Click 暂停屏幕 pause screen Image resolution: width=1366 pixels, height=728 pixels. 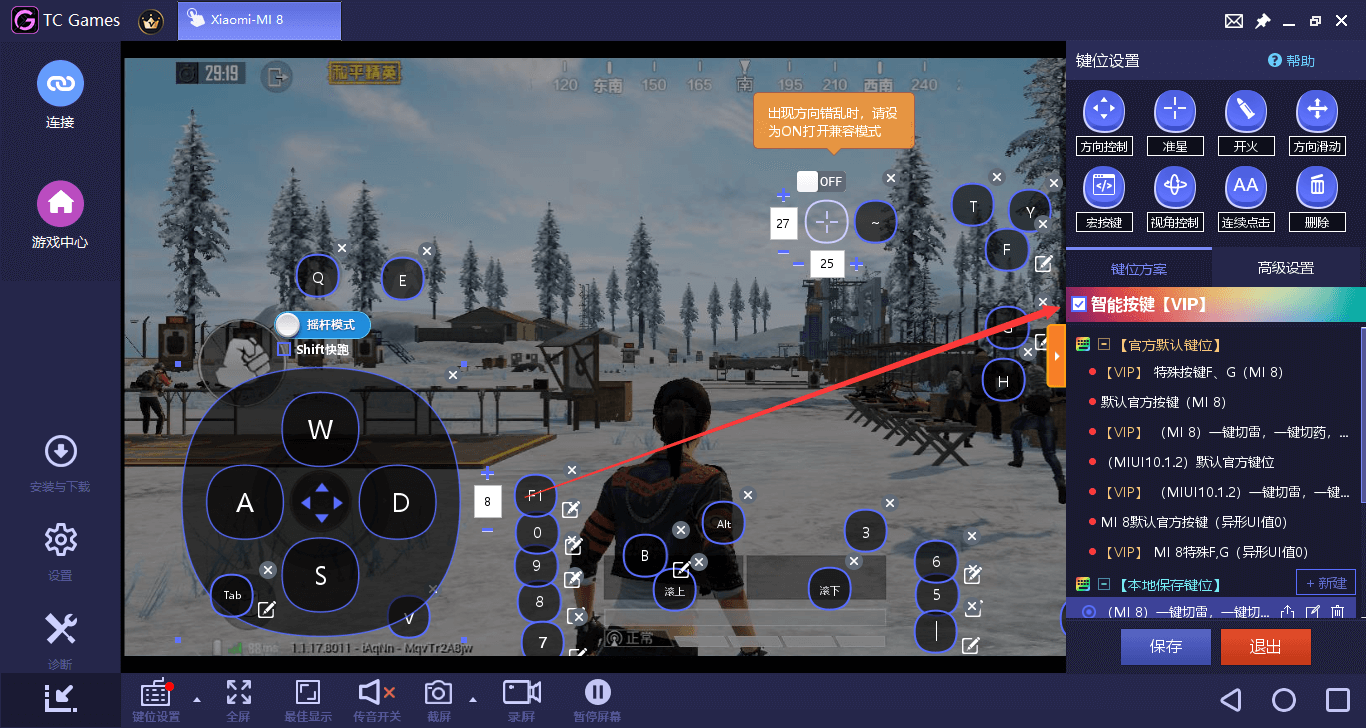tap(597, 701)
